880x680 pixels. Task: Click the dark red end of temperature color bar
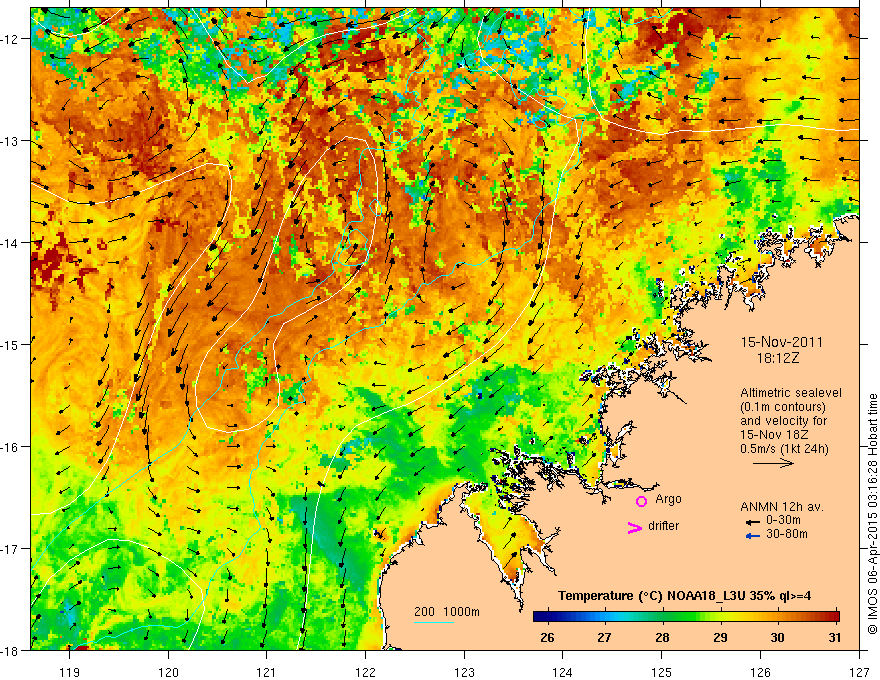(x=835, y=617)
